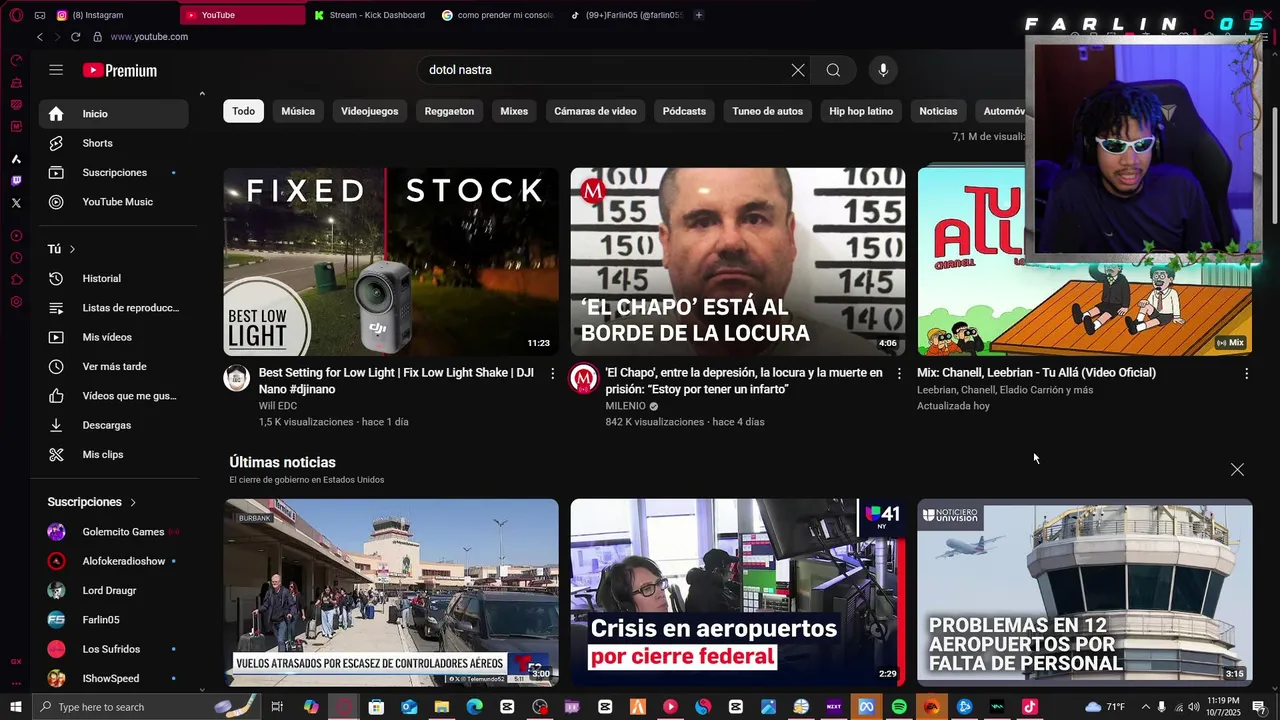Viewport: 1280px width, 720px height.
Task: Open the Alofokeradioshow subscription
Action: tap(113, 561)
